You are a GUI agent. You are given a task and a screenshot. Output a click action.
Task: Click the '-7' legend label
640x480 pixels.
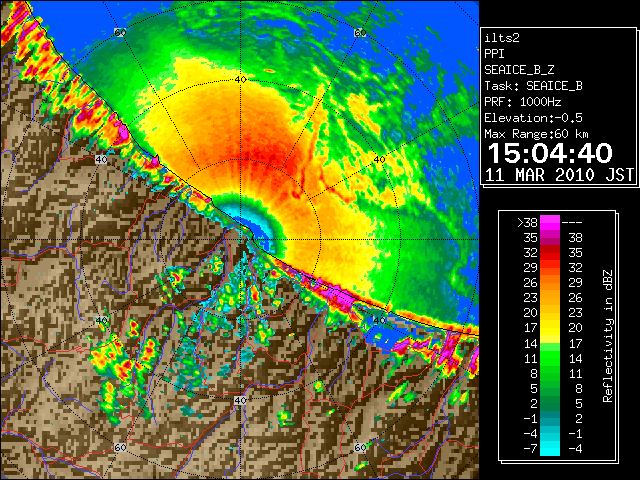[530, 449]
